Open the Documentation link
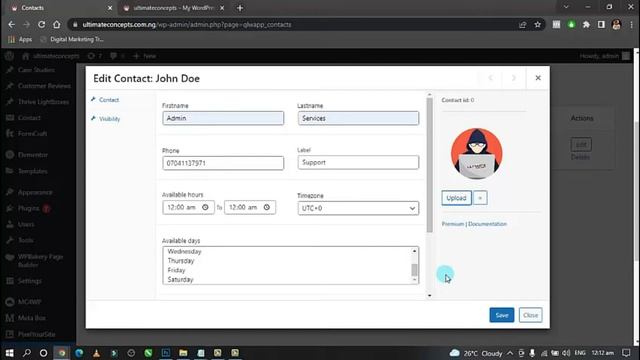 point(487,224)
